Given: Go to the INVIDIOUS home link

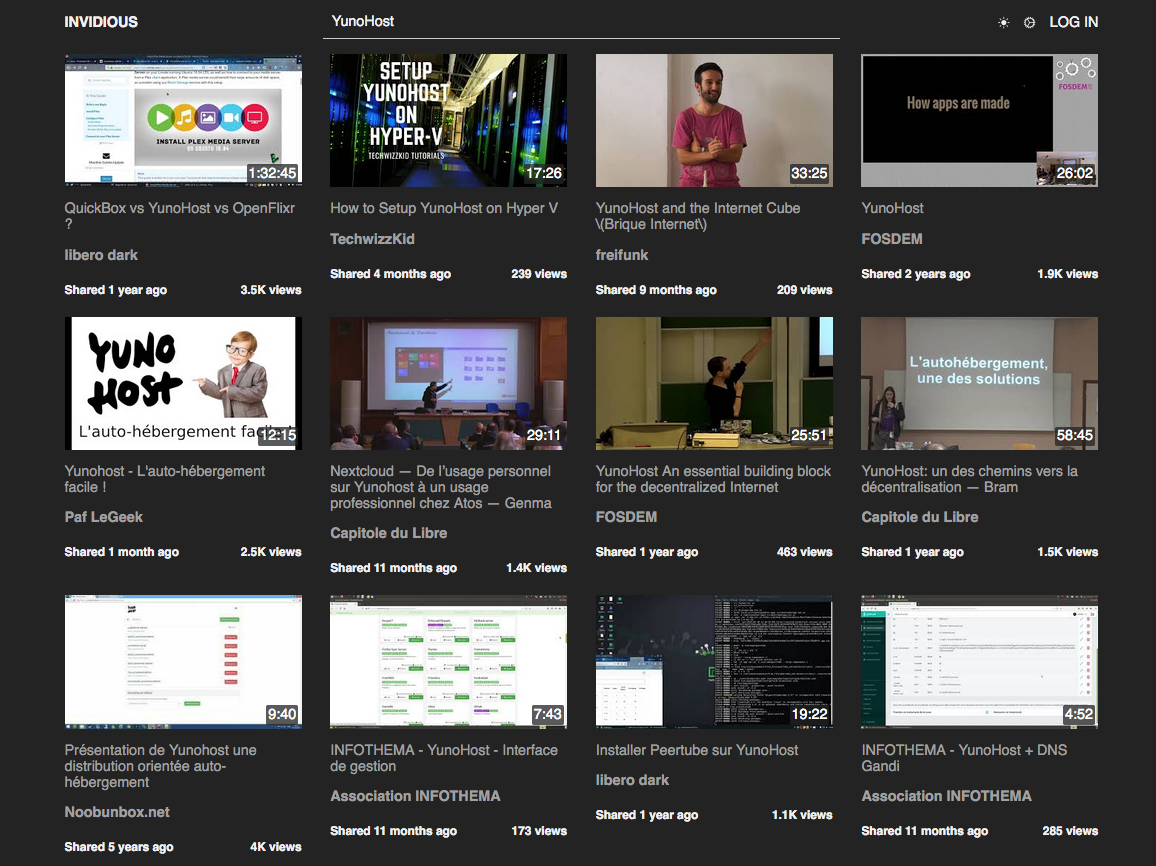Looking at the screenshot, I should (x=101, y=22).
